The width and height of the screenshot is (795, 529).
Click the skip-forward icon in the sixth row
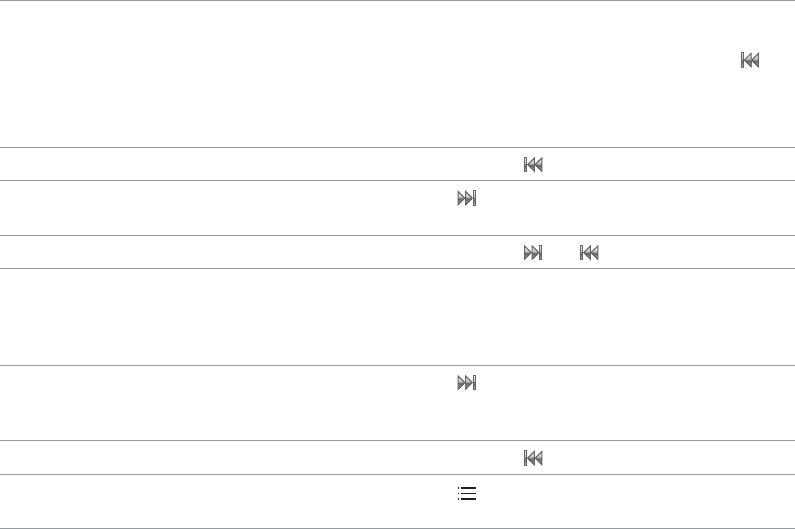pos(466,382)
